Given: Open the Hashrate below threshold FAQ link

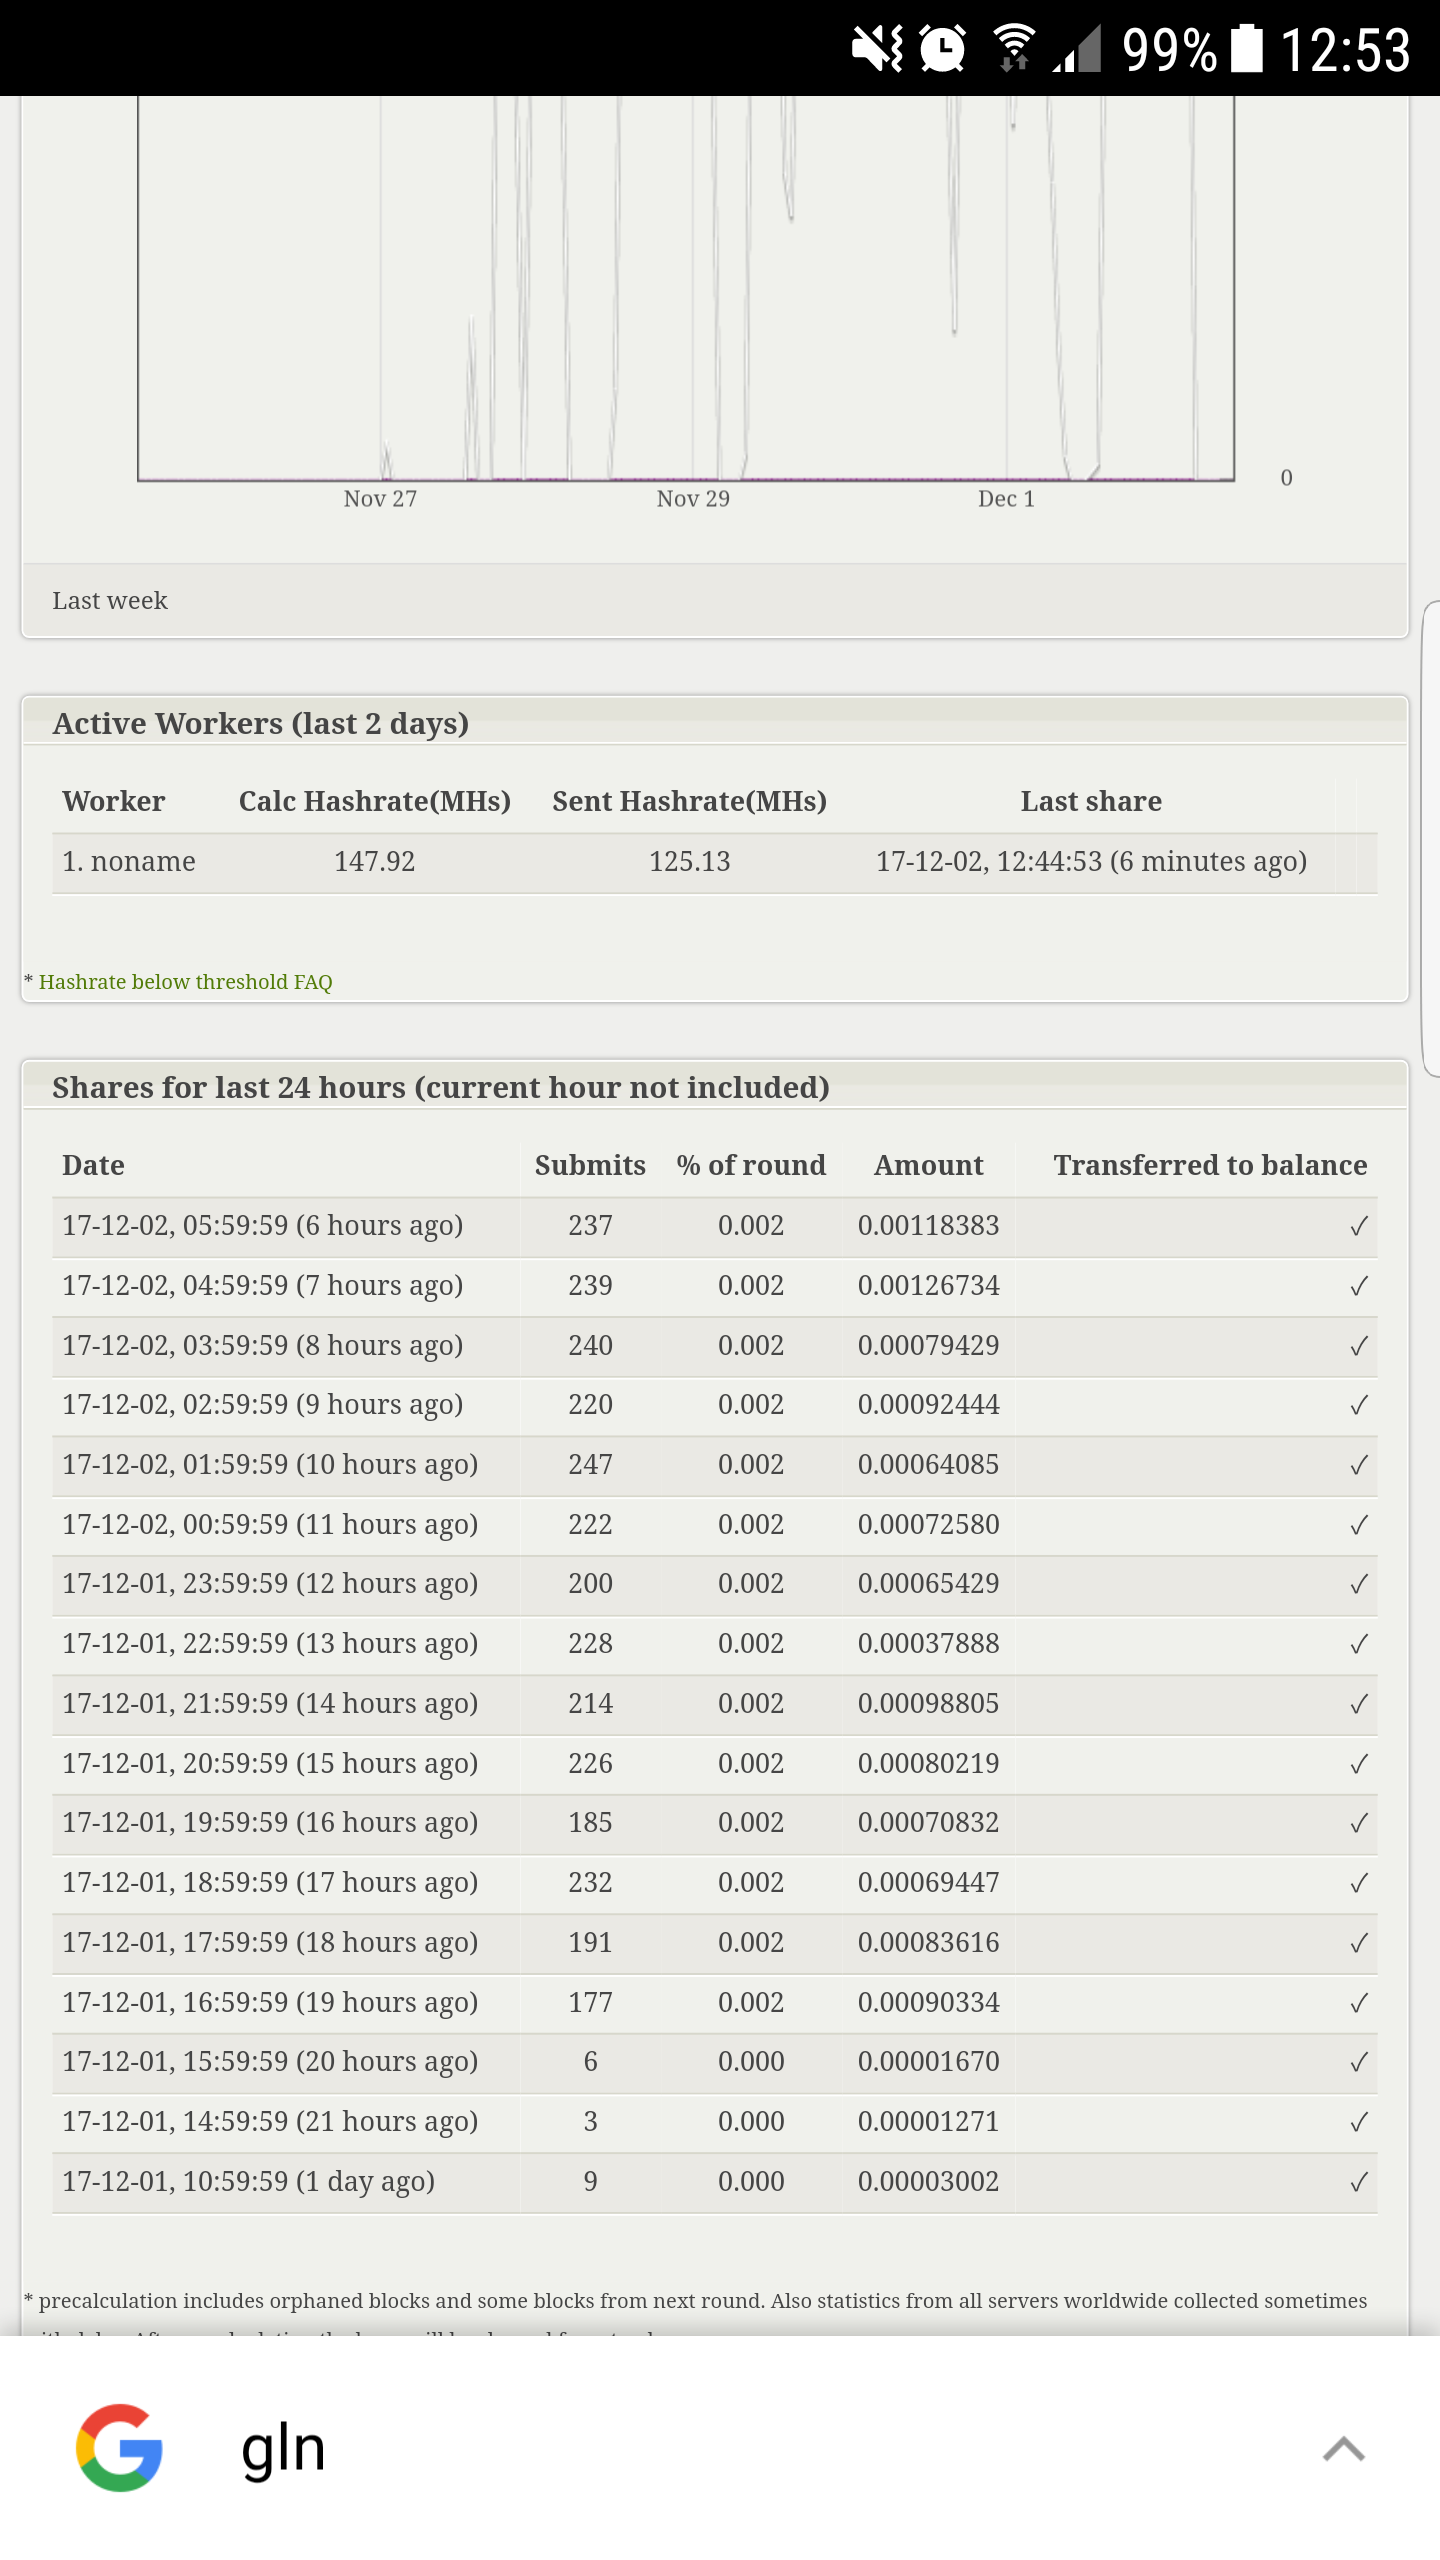Looking at the screenshot, I should 185,982.
